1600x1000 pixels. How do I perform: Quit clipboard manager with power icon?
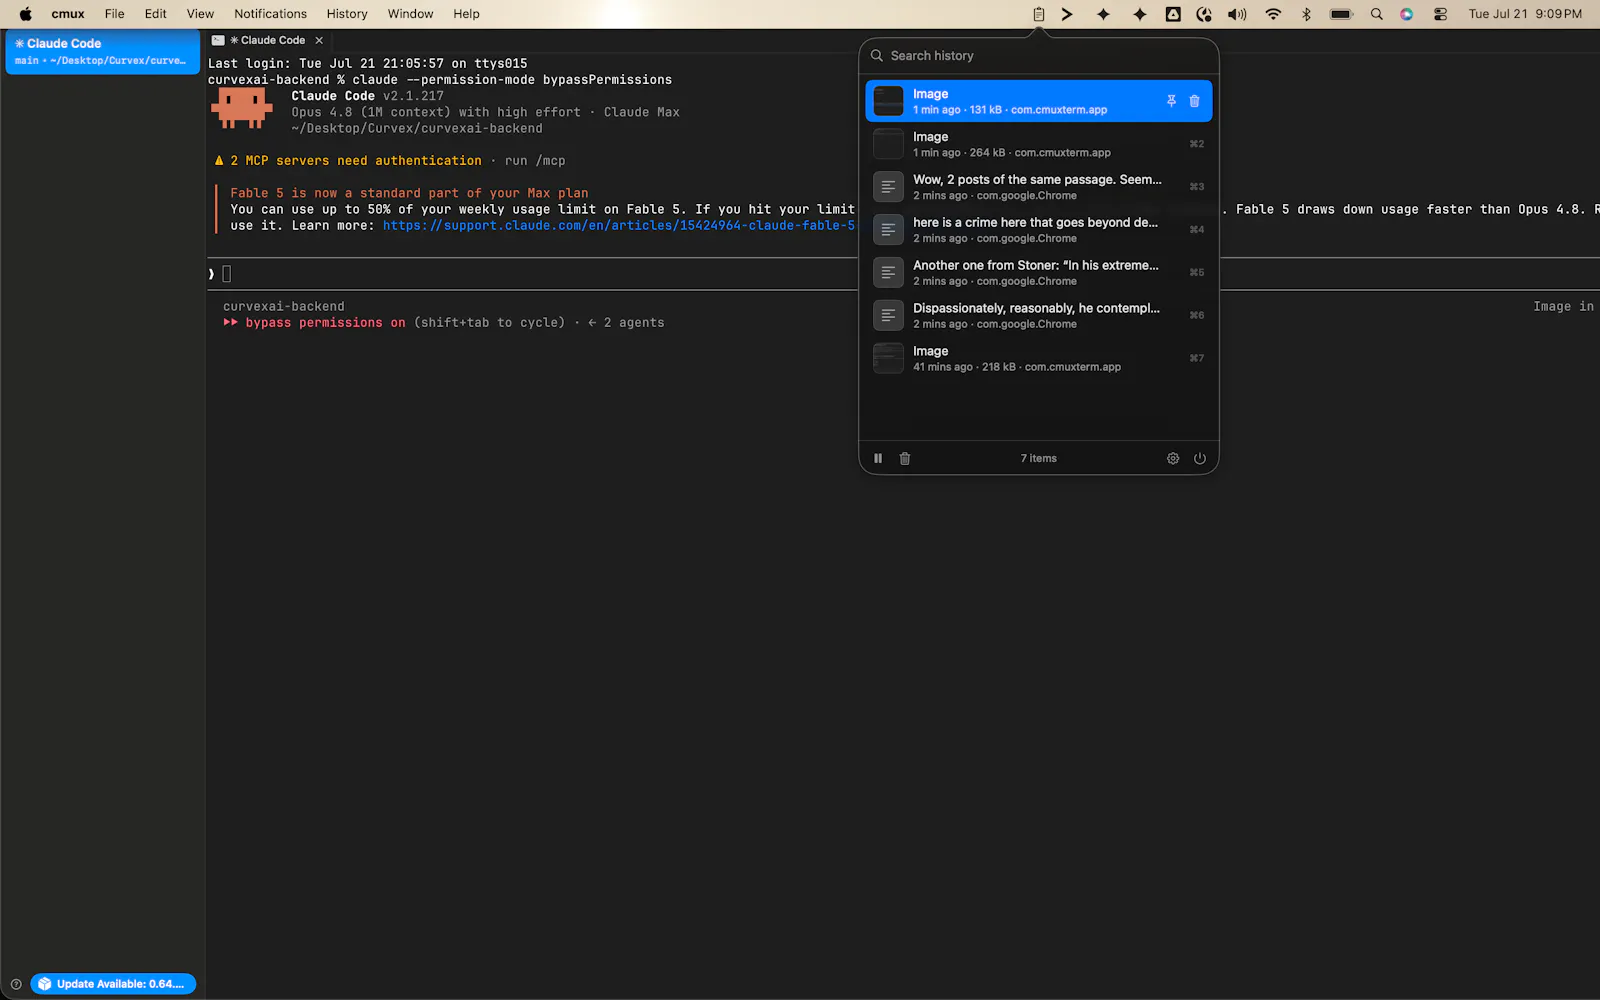(1200, 458)
